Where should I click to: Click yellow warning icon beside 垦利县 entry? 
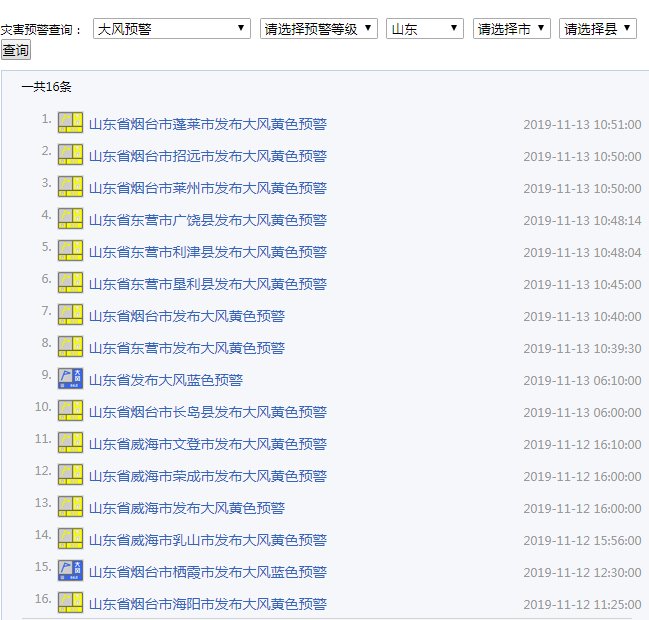(70, 282)
